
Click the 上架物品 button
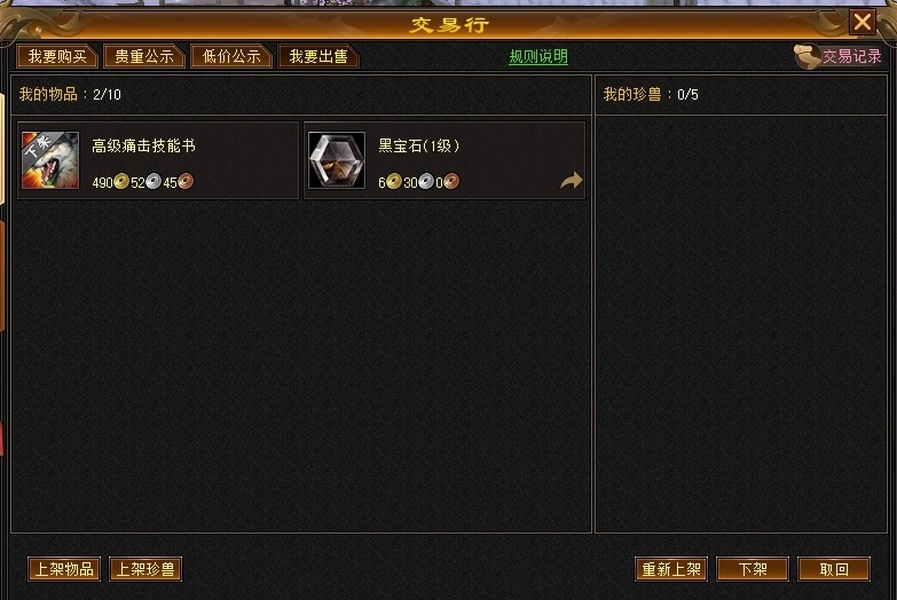pos(64,569)
